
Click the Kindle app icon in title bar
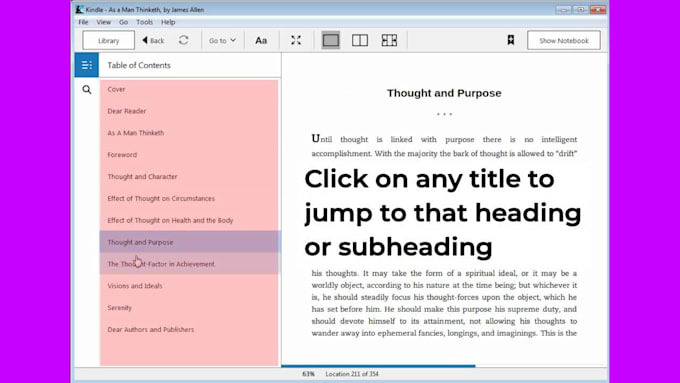pos(79,9)
